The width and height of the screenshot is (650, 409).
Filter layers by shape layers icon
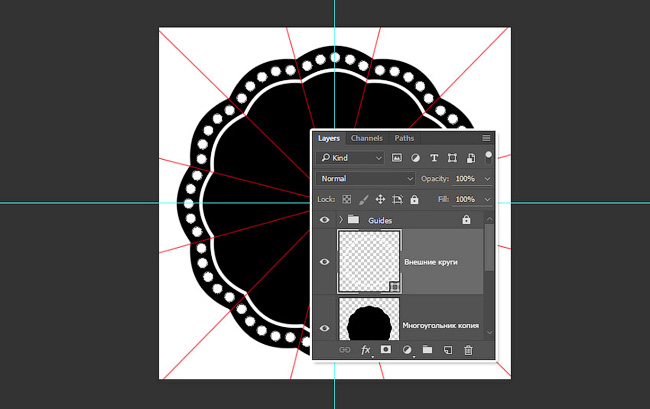pos(452,158)
